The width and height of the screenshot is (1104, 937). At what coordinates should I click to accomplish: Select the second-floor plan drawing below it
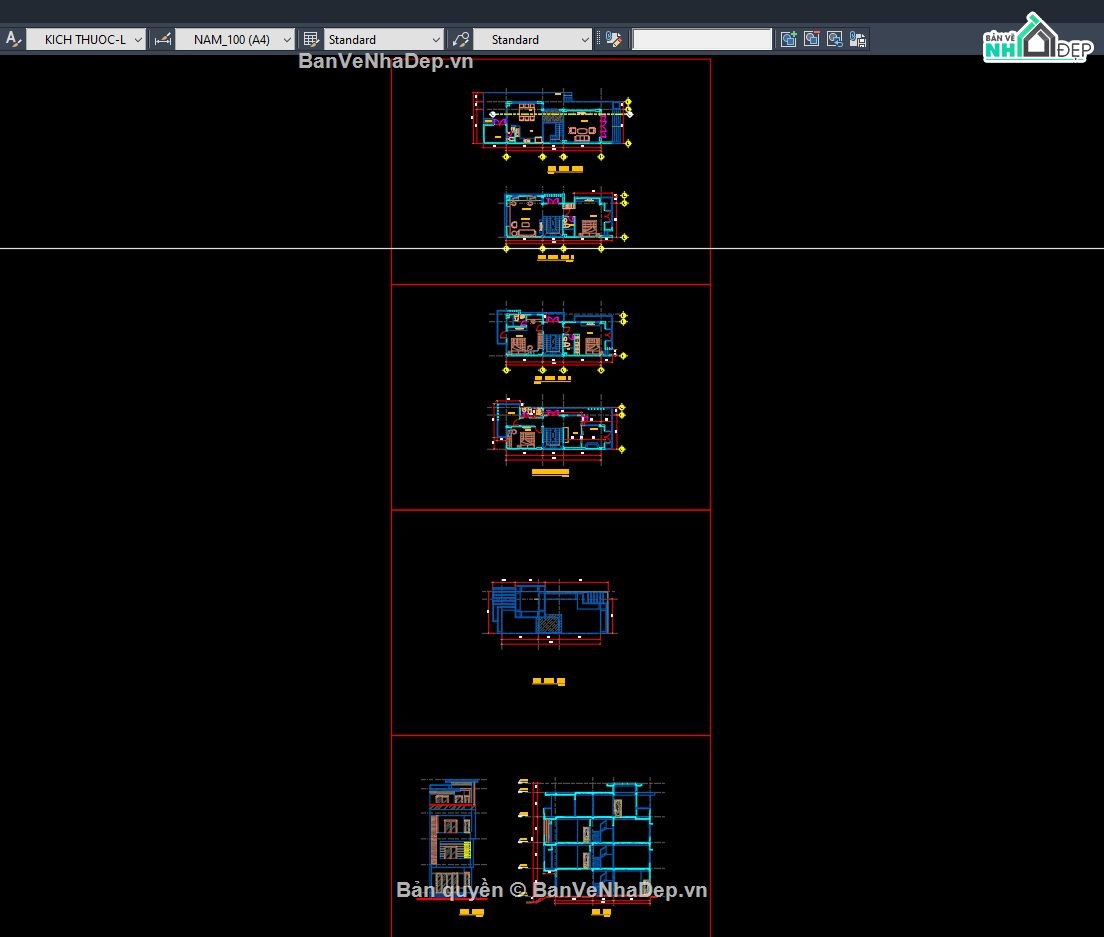565,219
